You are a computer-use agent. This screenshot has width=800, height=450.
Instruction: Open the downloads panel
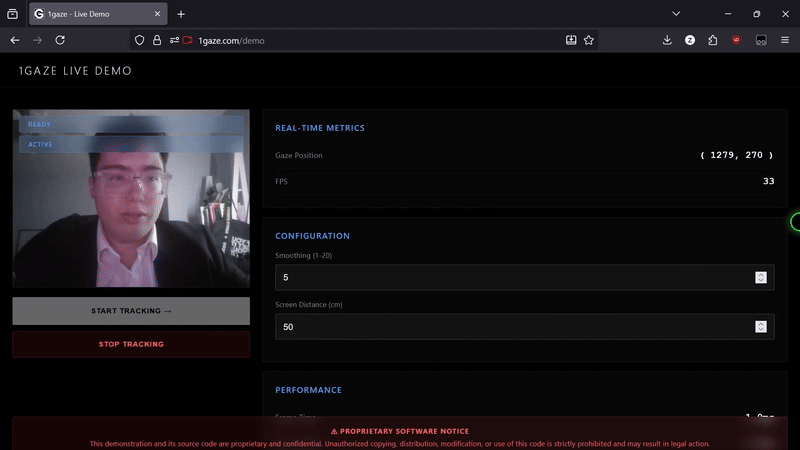click(x=667, y=40)
